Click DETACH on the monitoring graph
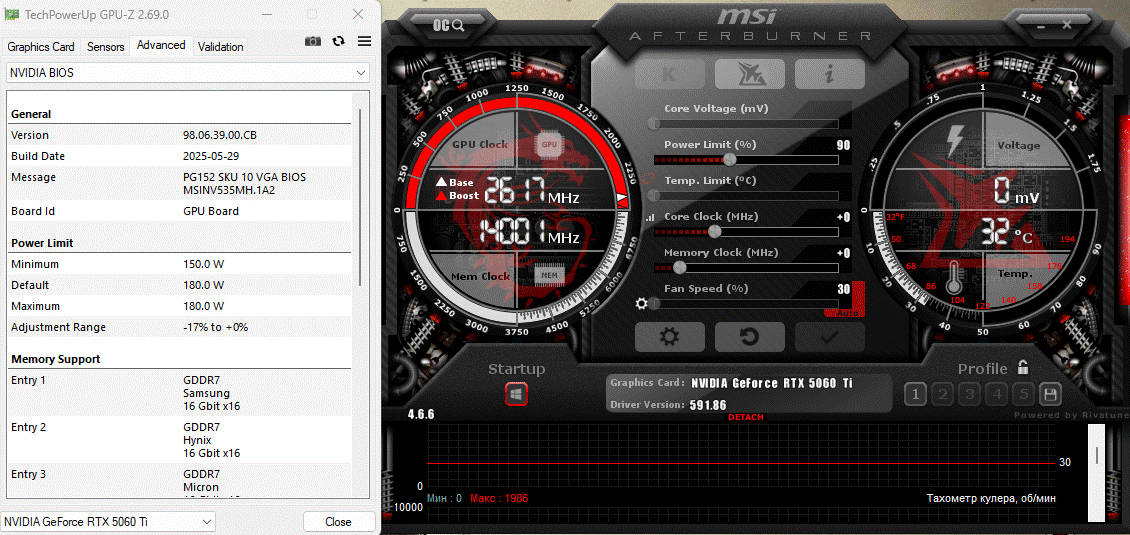The width and height of the screenshot is (1130, 535). (x=745, y=417)
